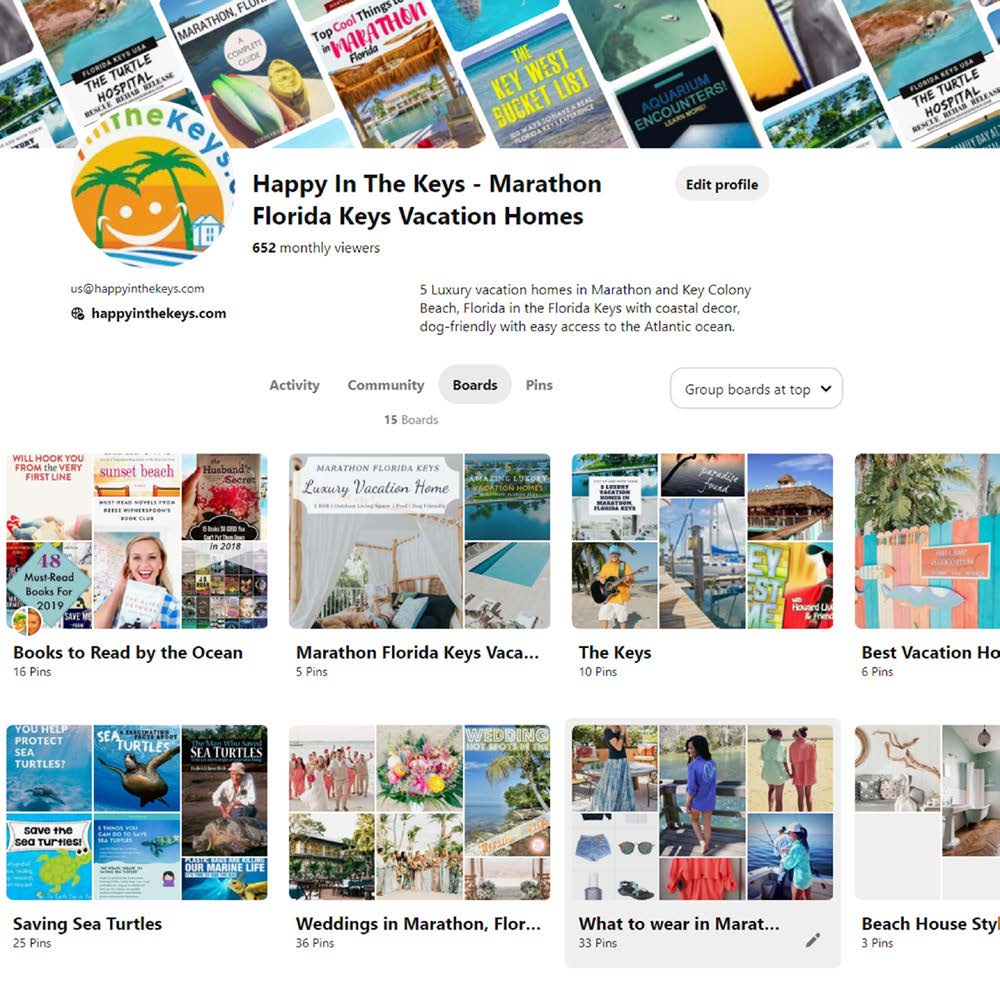The image size is (1000, 983).
Task: Open the Pins tab
Action: click(539, 385)
